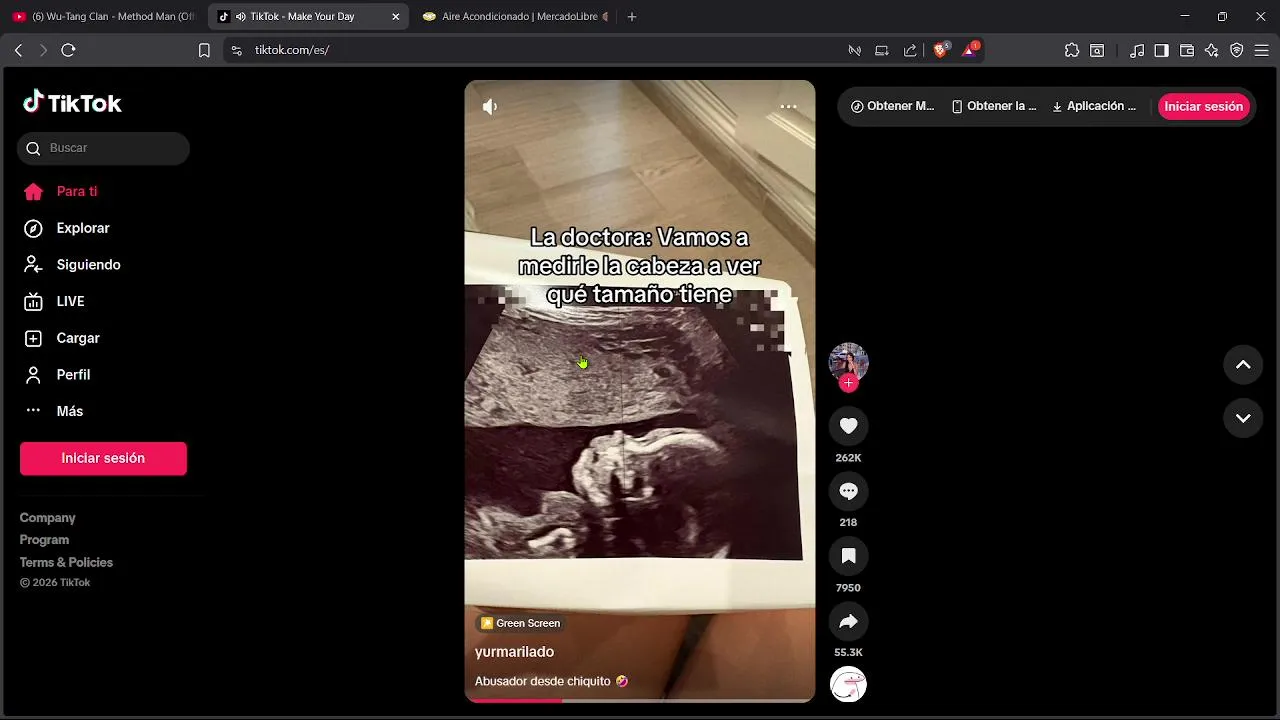Click the install app icon in address bar

882,50
